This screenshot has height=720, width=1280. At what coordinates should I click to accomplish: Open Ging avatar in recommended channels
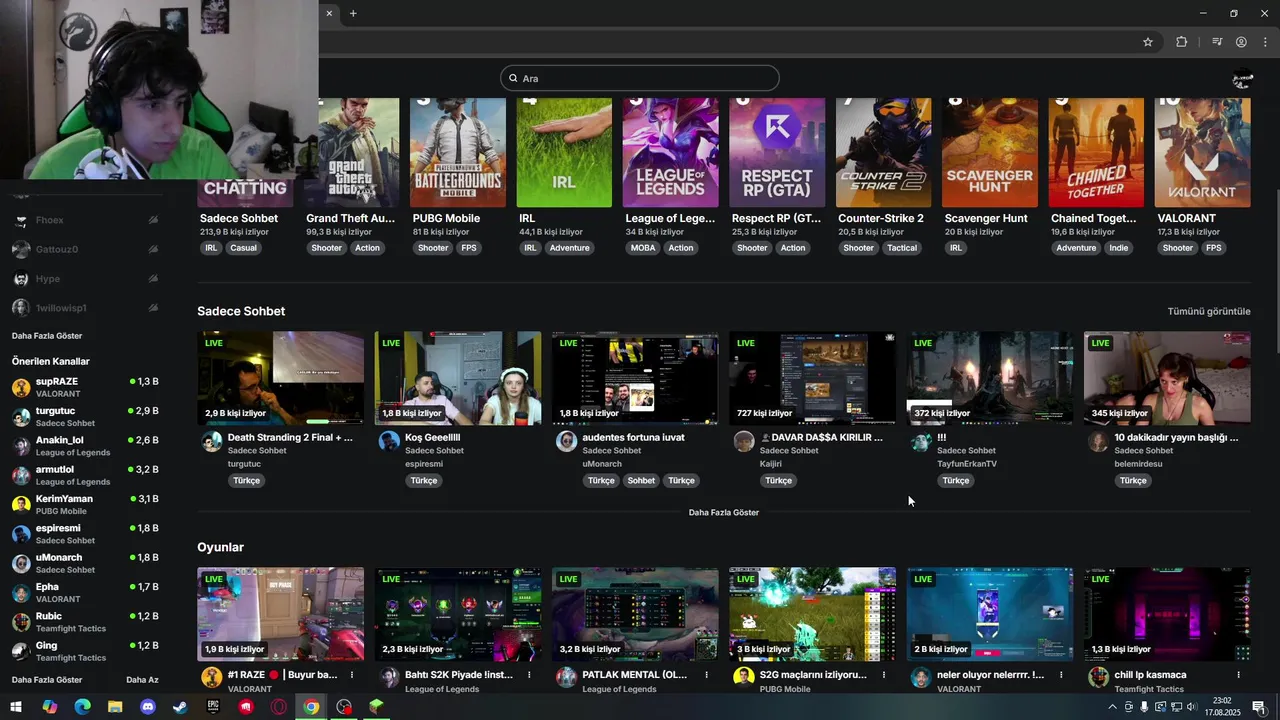click(x=20, y=651)
